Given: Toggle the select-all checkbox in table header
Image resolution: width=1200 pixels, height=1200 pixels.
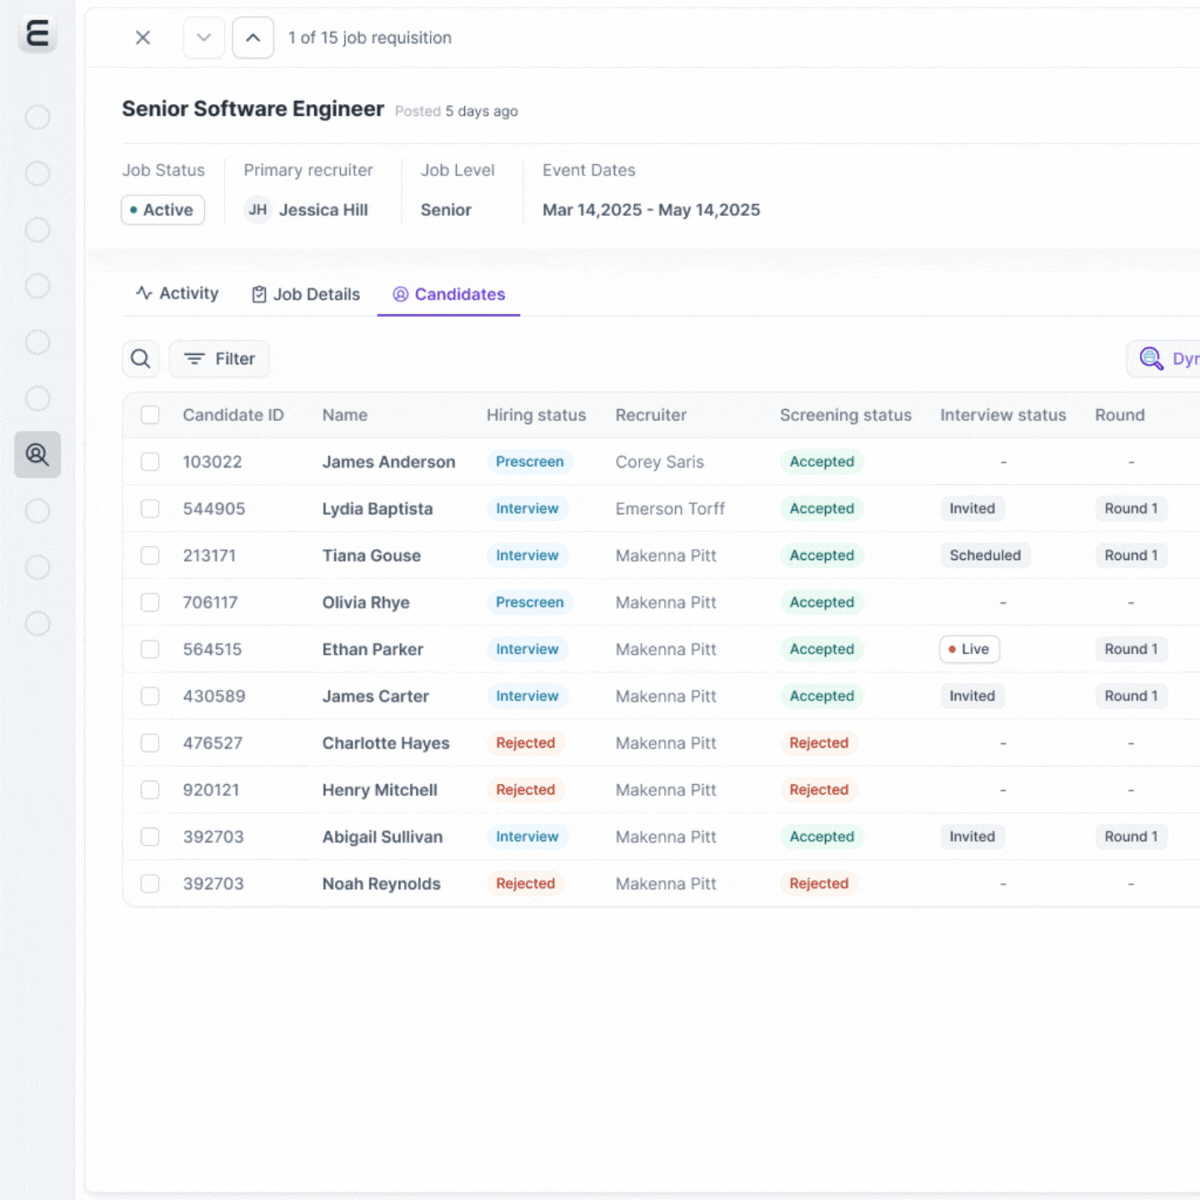Looking at the screenshot, I should click(x=150, y=415).
